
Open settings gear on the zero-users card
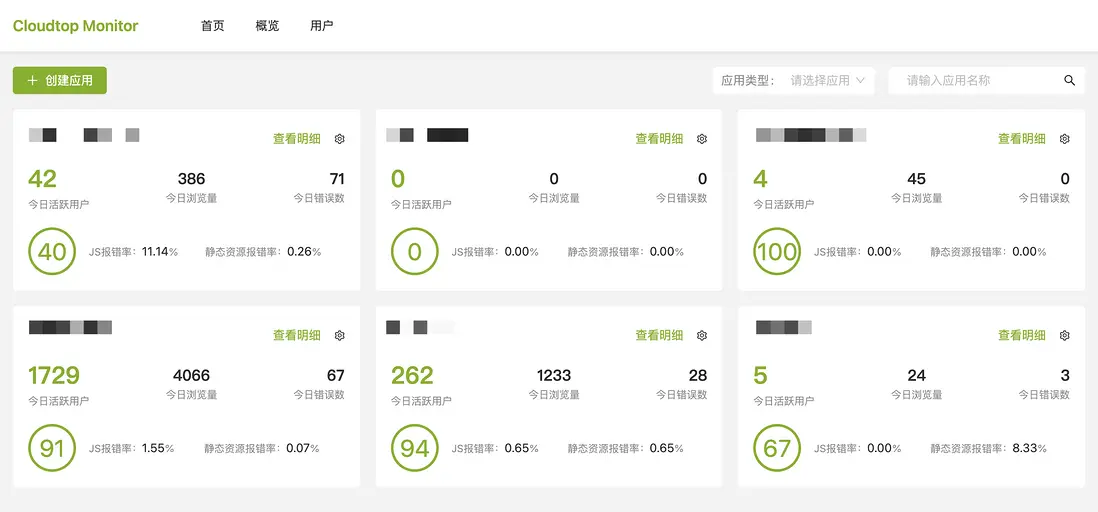702,139
